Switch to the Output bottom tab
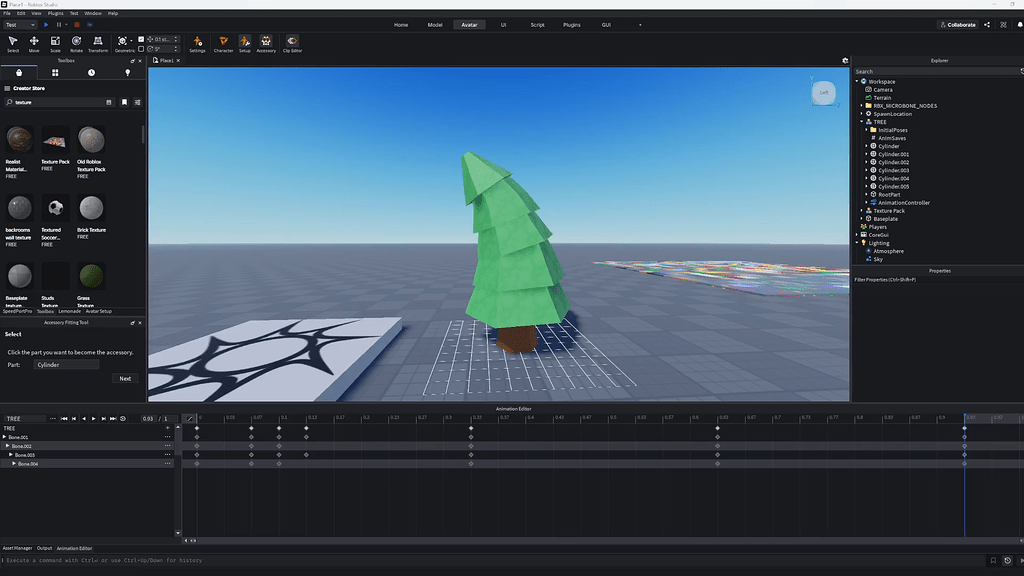 coord(44,549)
